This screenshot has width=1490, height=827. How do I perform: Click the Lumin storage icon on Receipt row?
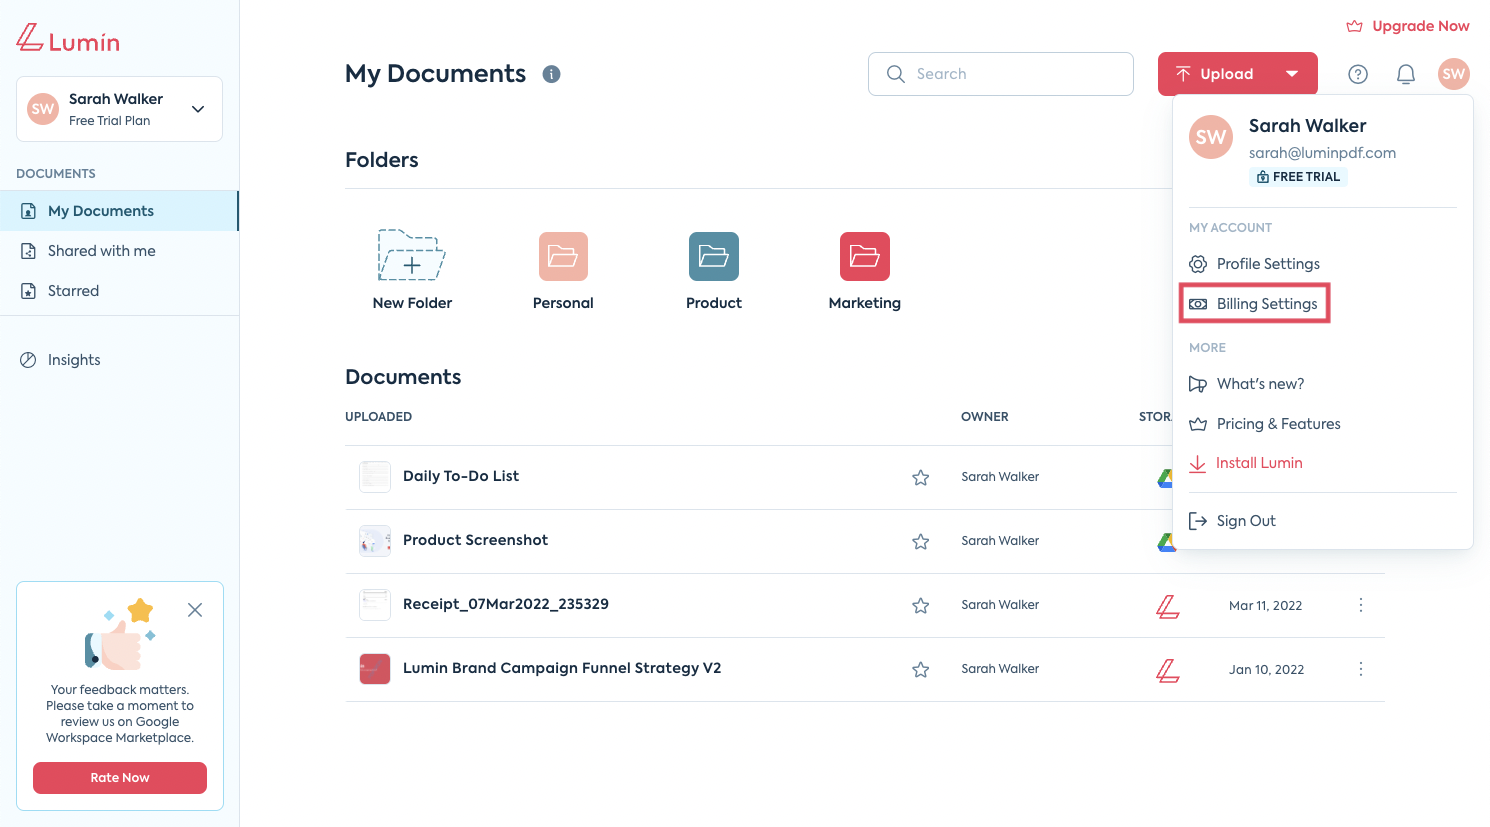point(1168,606)
